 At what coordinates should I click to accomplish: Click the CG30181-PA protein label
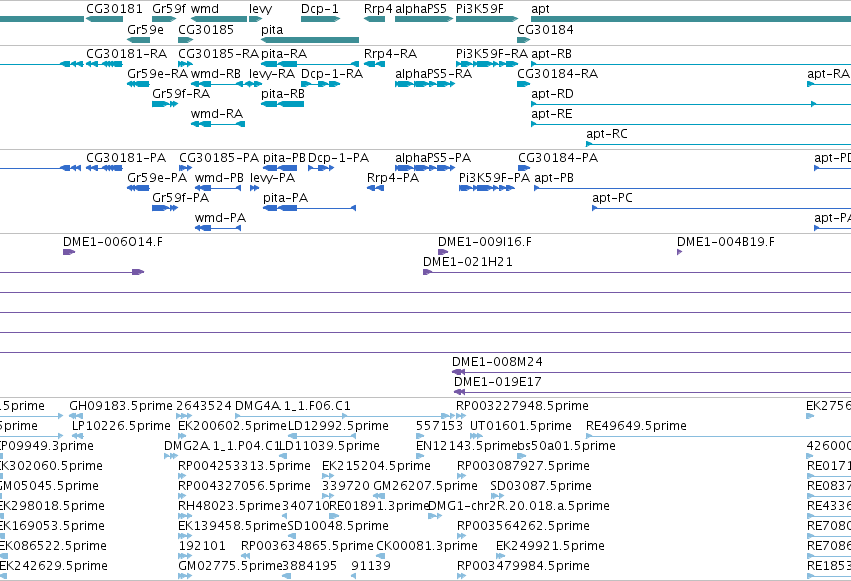tap(126, 158)
